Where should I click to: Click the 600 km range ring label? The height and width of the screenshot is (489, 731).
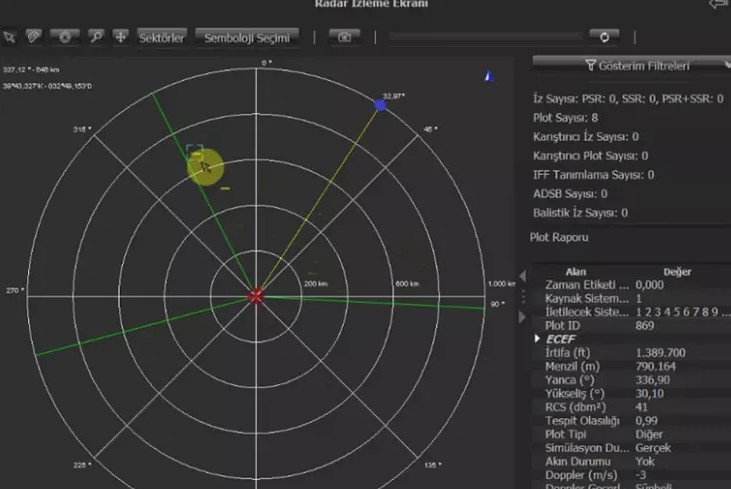tap(407, 283)
